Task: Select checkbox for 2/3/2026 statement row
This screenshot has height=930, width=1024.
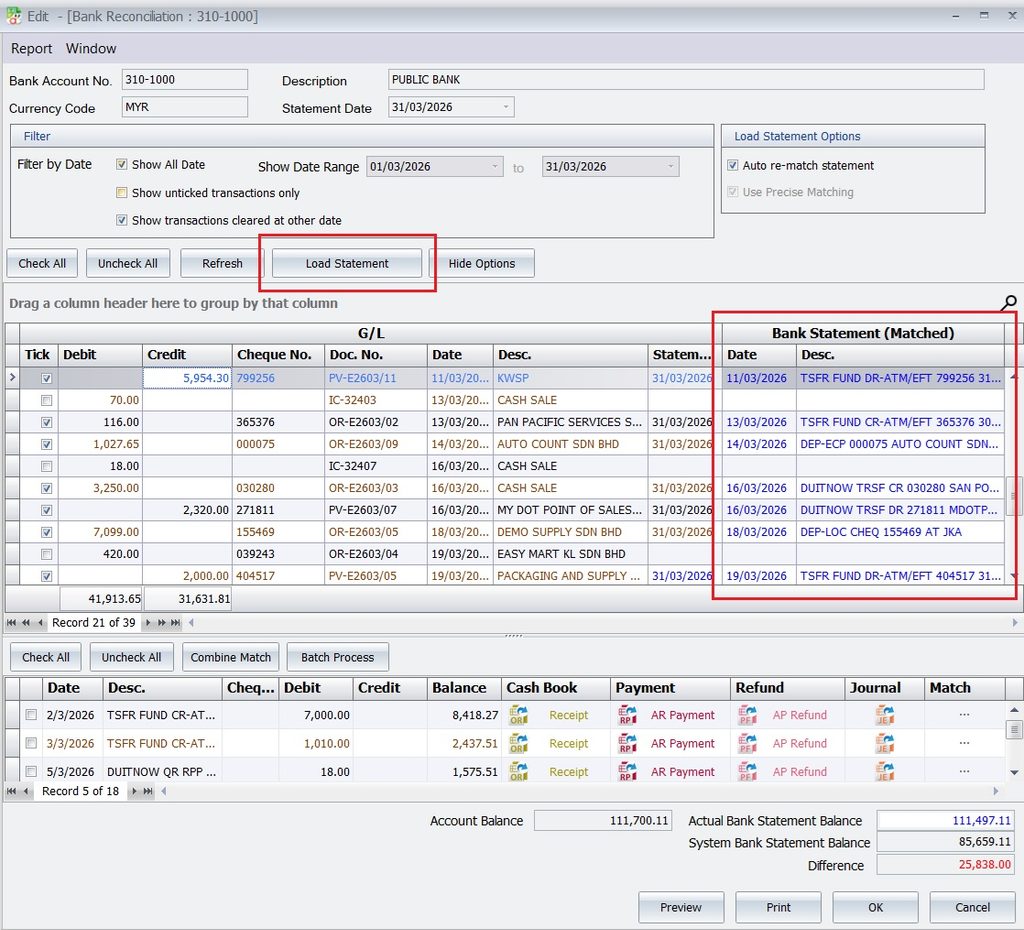Action: tap(31, 715)
